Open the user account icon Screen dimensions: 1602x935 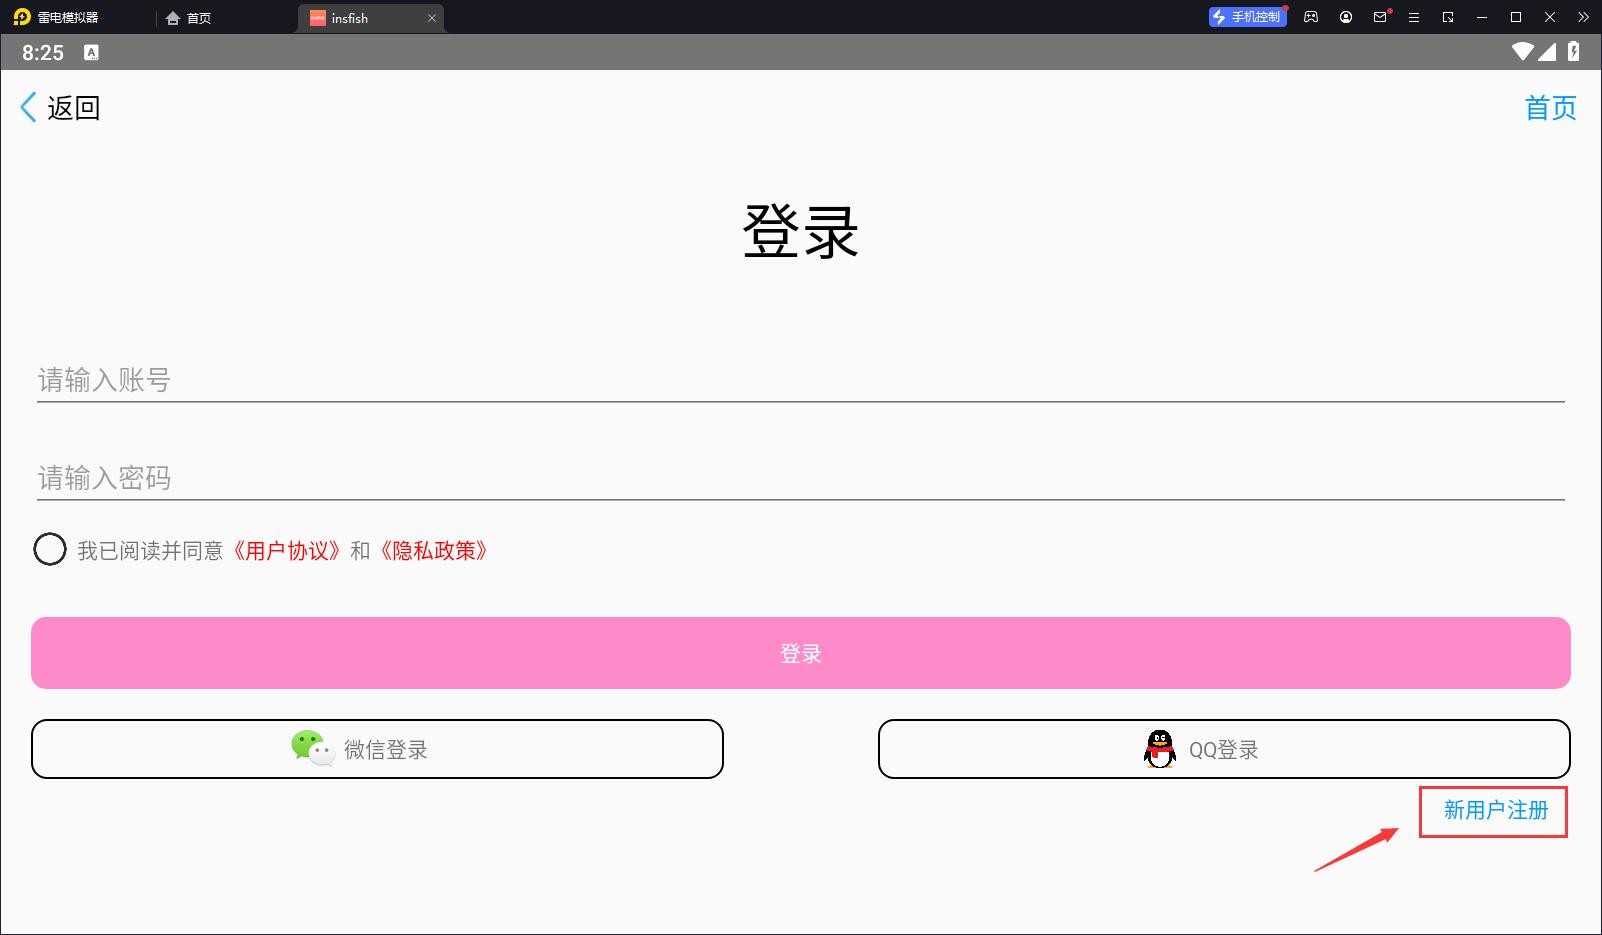[x=1346, y=17]
